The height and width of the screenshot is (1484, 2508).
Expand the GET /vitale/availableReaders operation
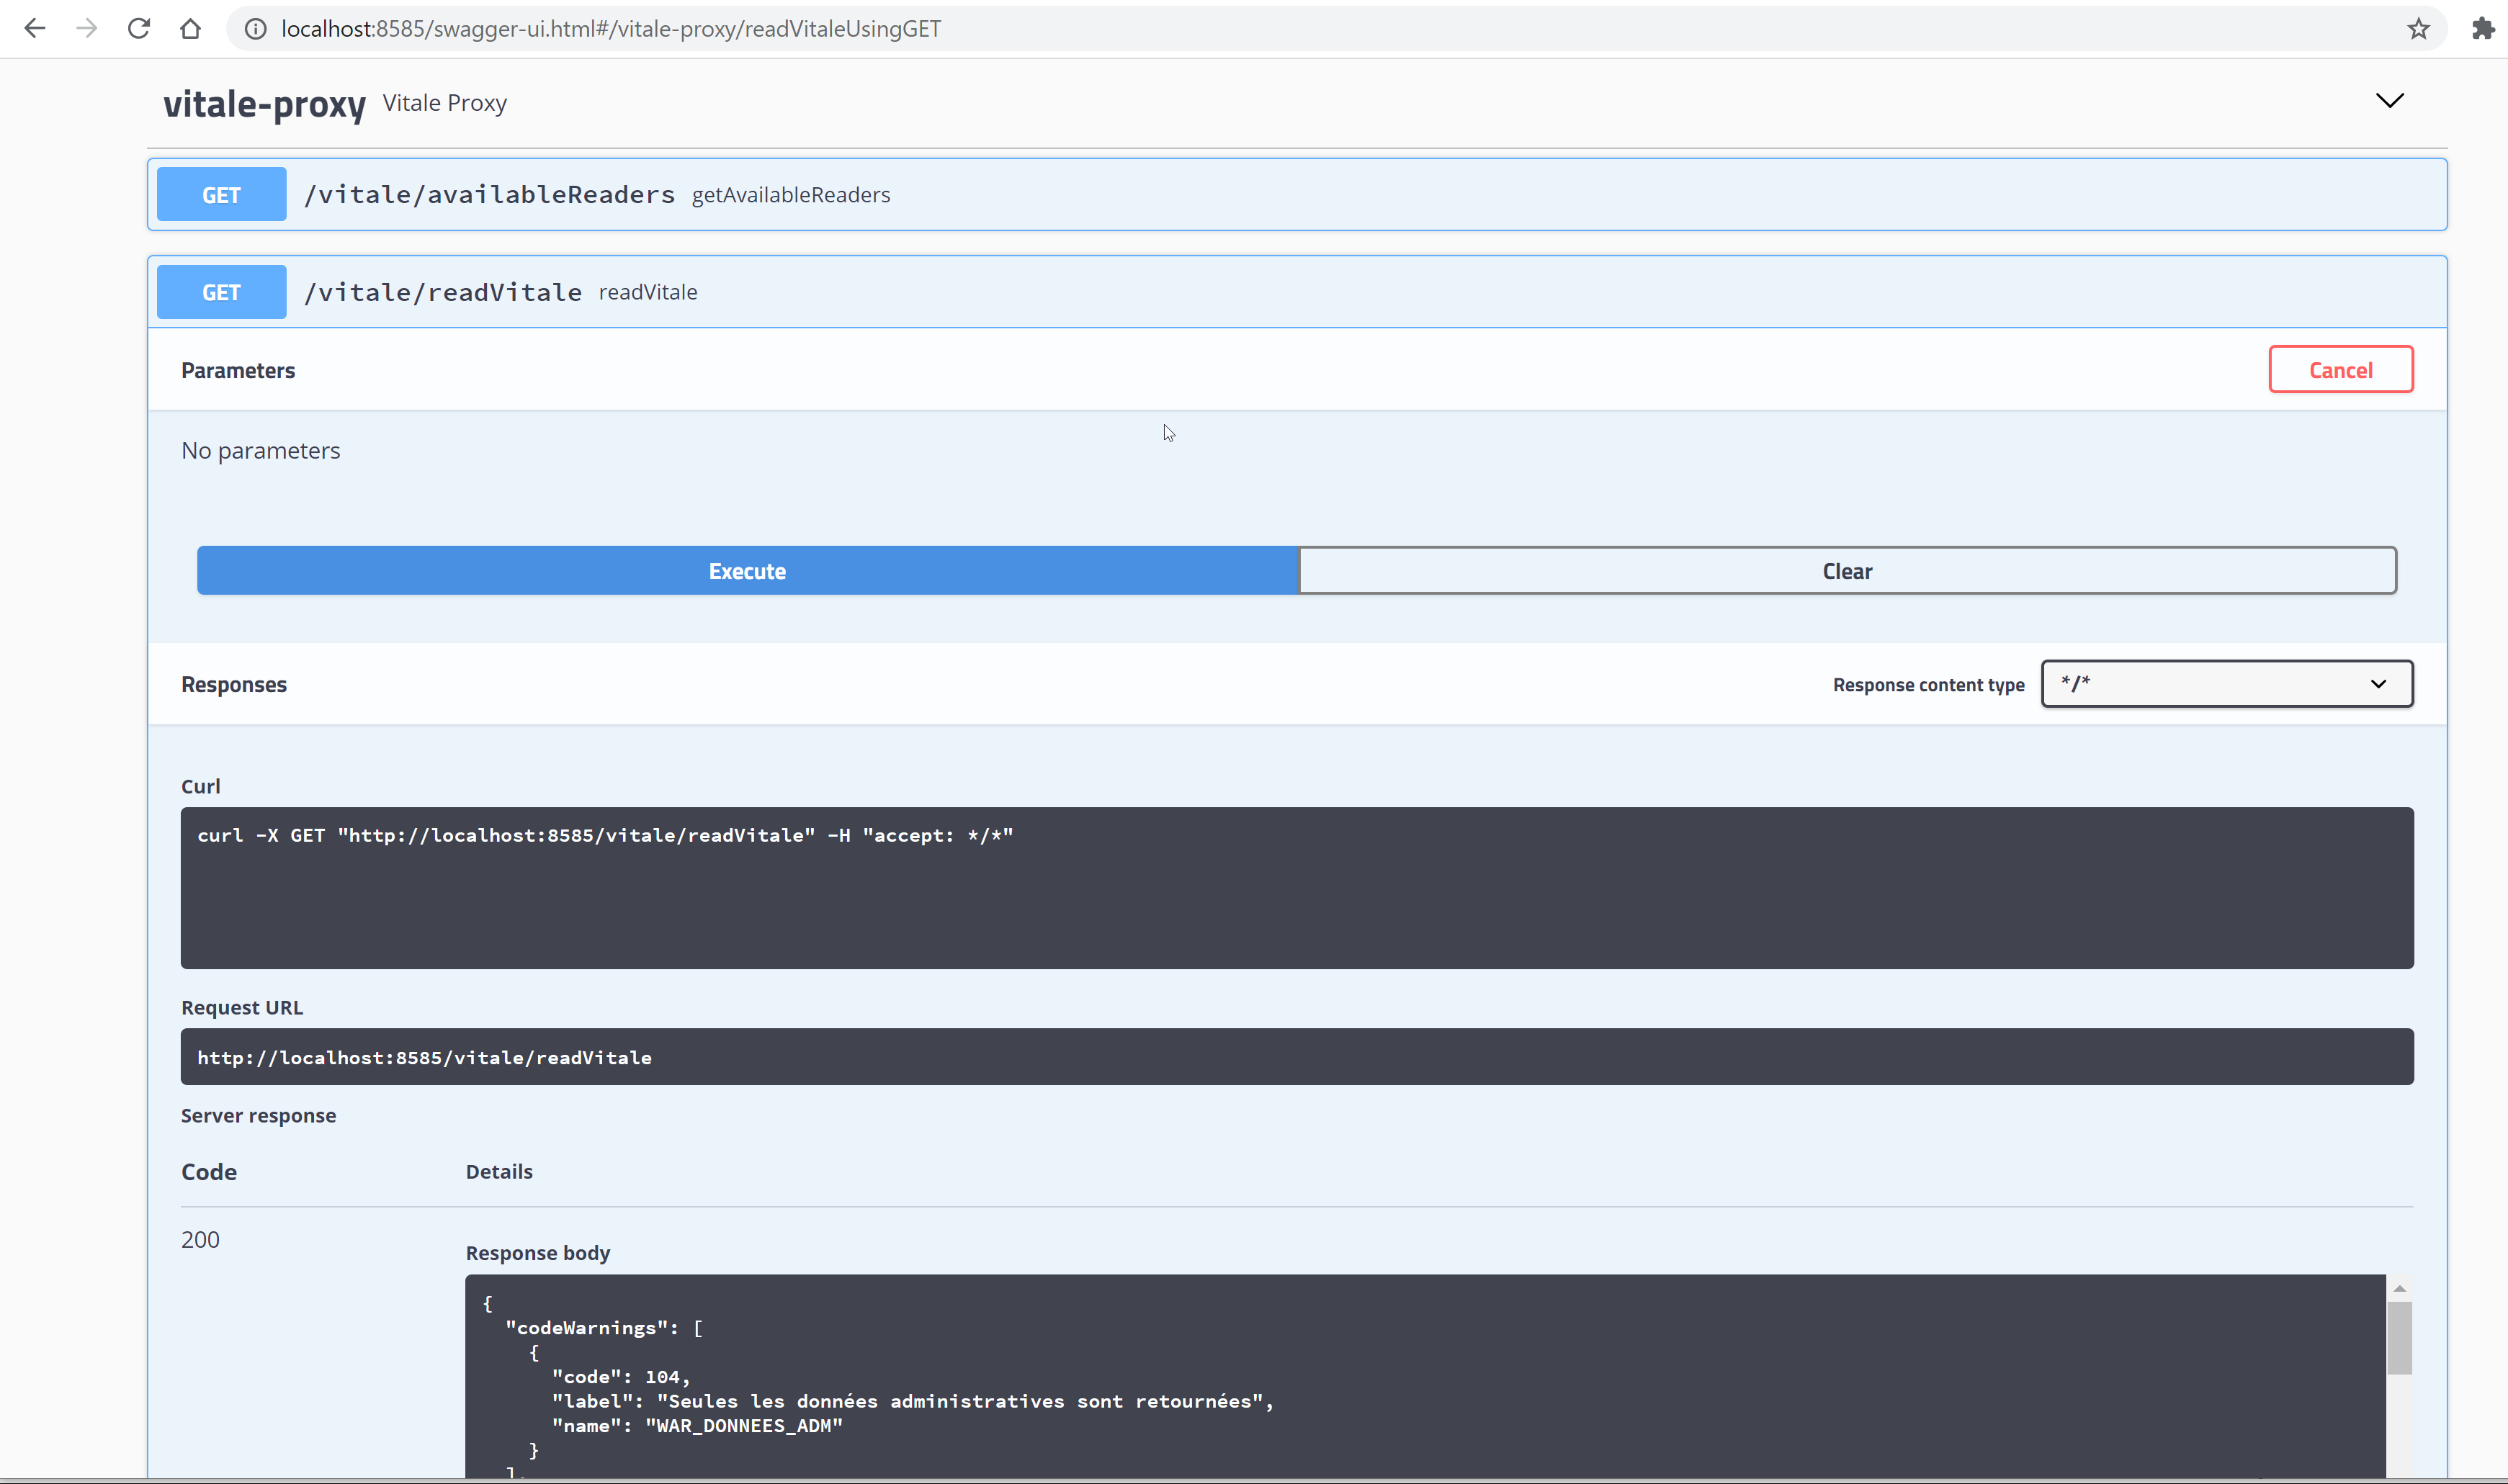1297,194
